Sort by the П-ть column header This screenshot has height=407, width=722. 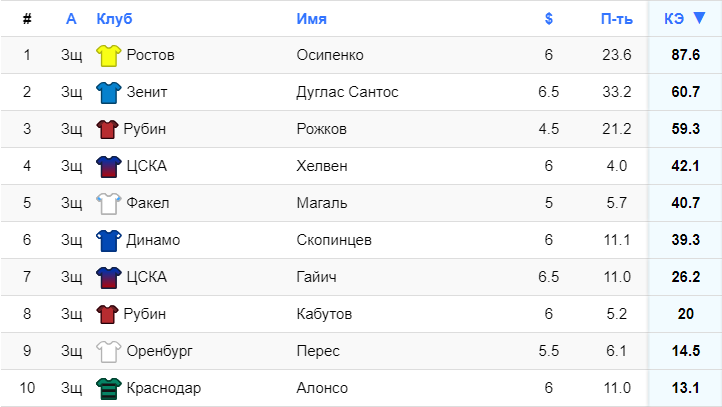pyautogui.click(x=617, y=19)
